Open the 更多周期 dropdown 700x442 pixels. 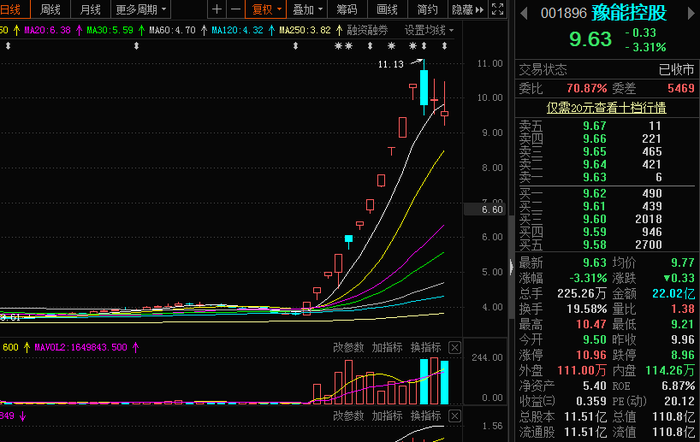point(141,9)
